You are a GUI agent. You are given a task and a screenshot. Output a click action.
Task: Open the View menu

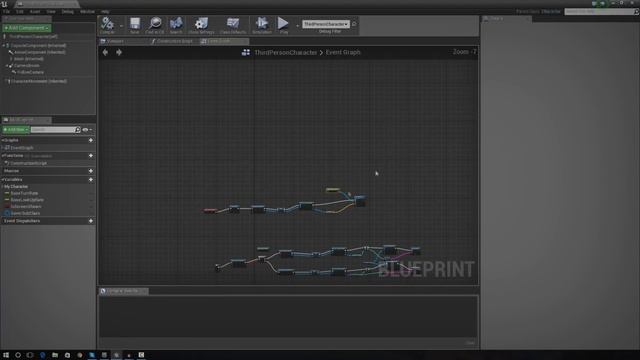pos(51,11)
